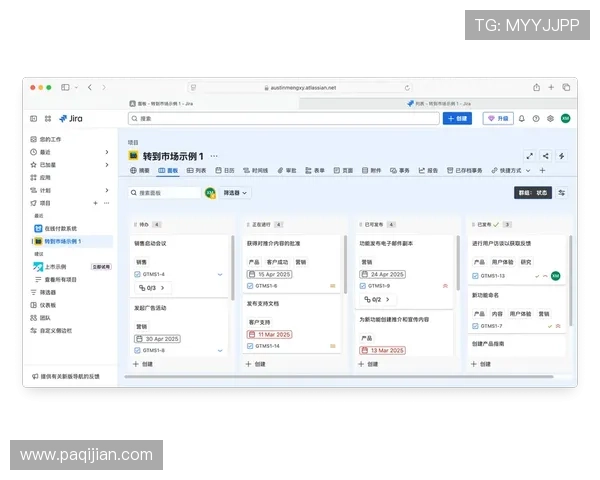
Task: Switch to the List tab
Action: 196,170
